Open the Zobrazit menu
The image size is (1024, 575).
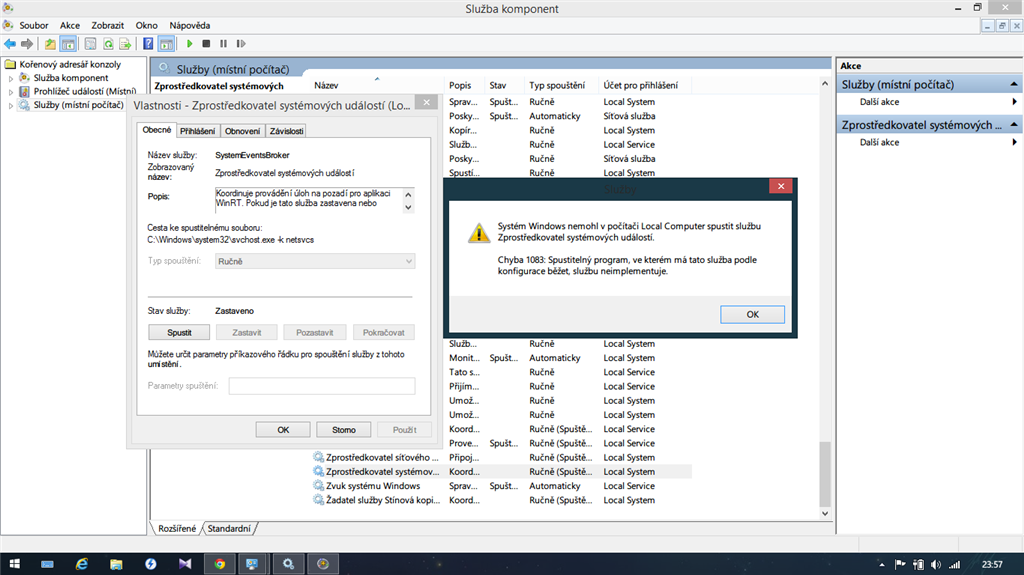click(x=107, y=25)
